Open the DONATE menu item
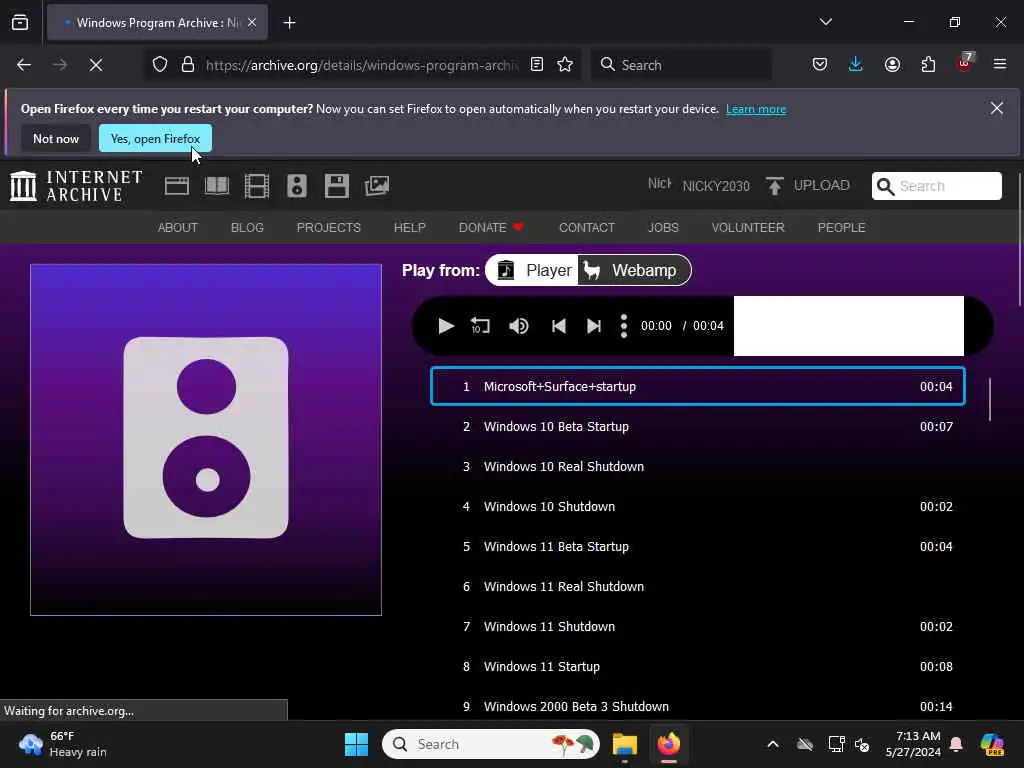1024x768 pixels. pyautogui.click(x=491, y=227)
